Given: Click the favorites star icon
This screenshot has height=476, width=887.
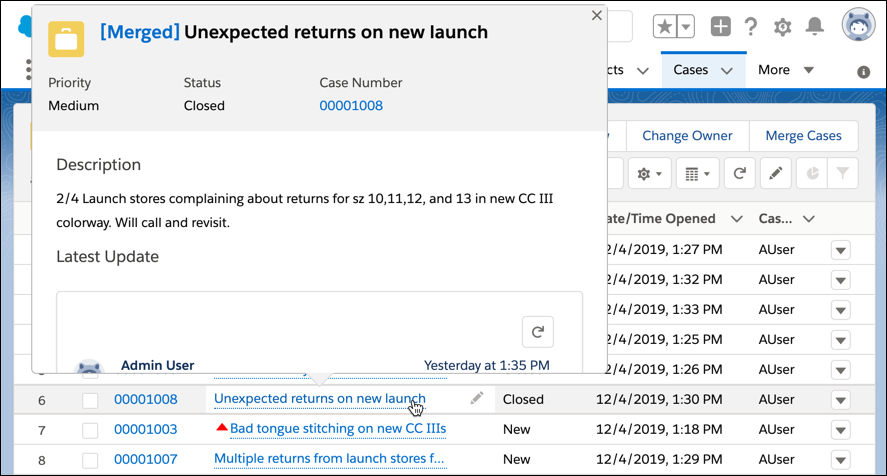Looking at the screenshot, I should tap(665, 27).
